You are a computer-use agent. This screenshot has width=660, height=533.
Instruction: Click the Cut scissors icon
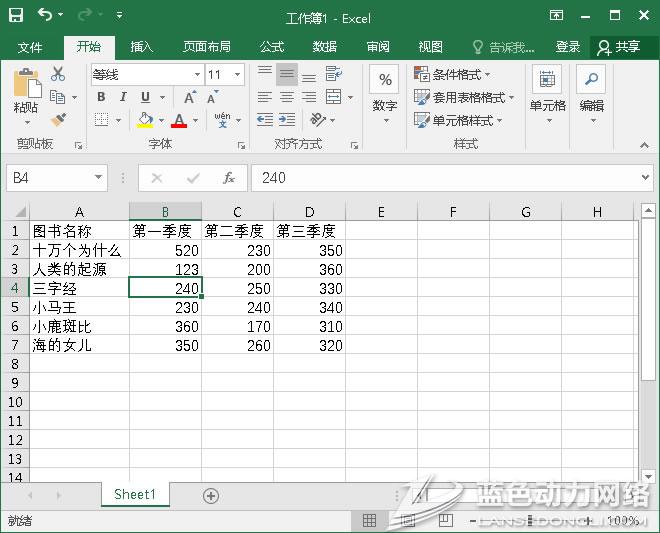58,74
